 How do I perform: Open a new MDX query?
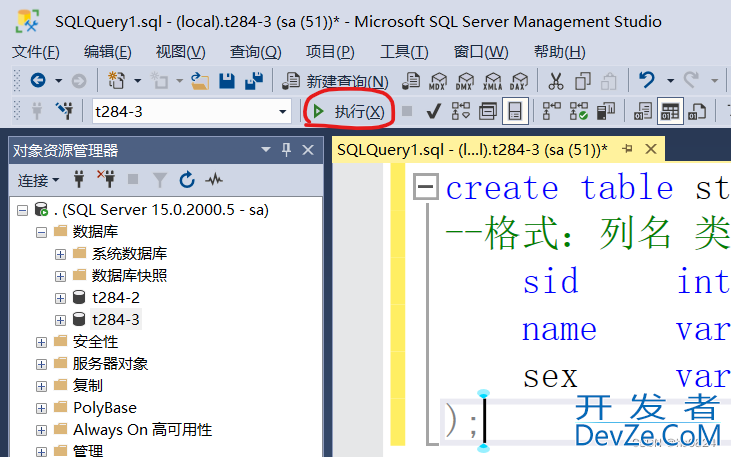438,81
